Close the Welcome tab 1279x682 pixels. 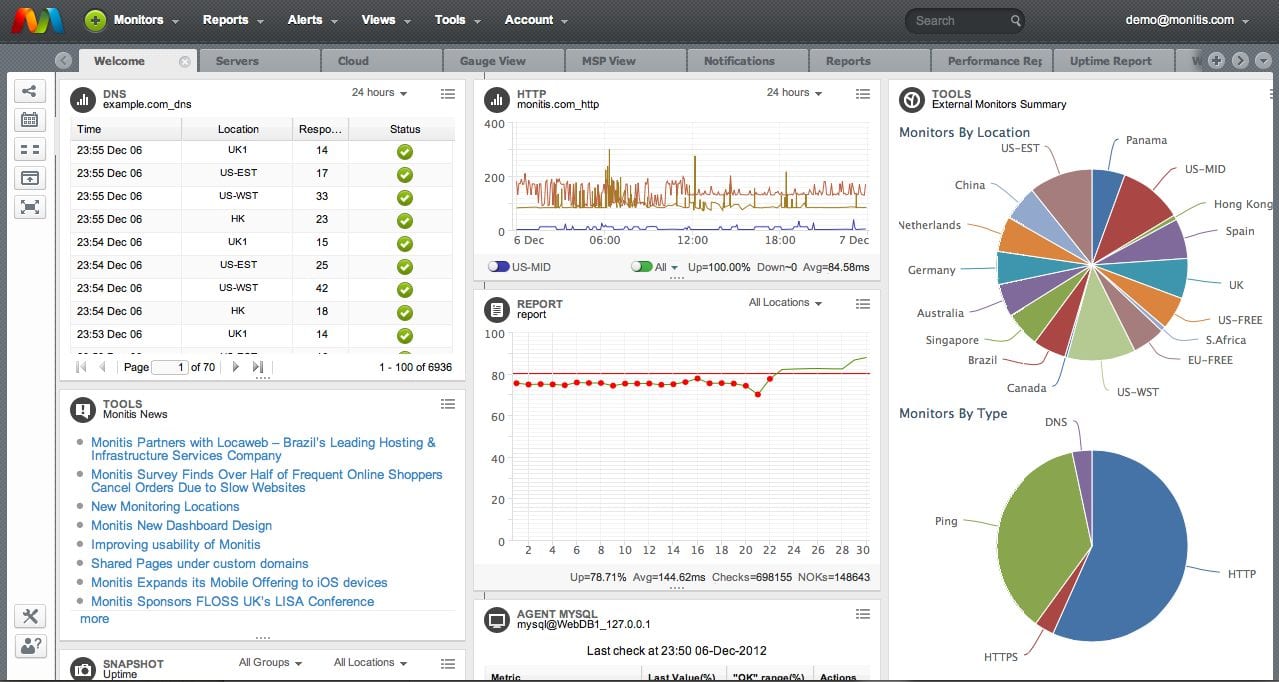coord(184,61)
